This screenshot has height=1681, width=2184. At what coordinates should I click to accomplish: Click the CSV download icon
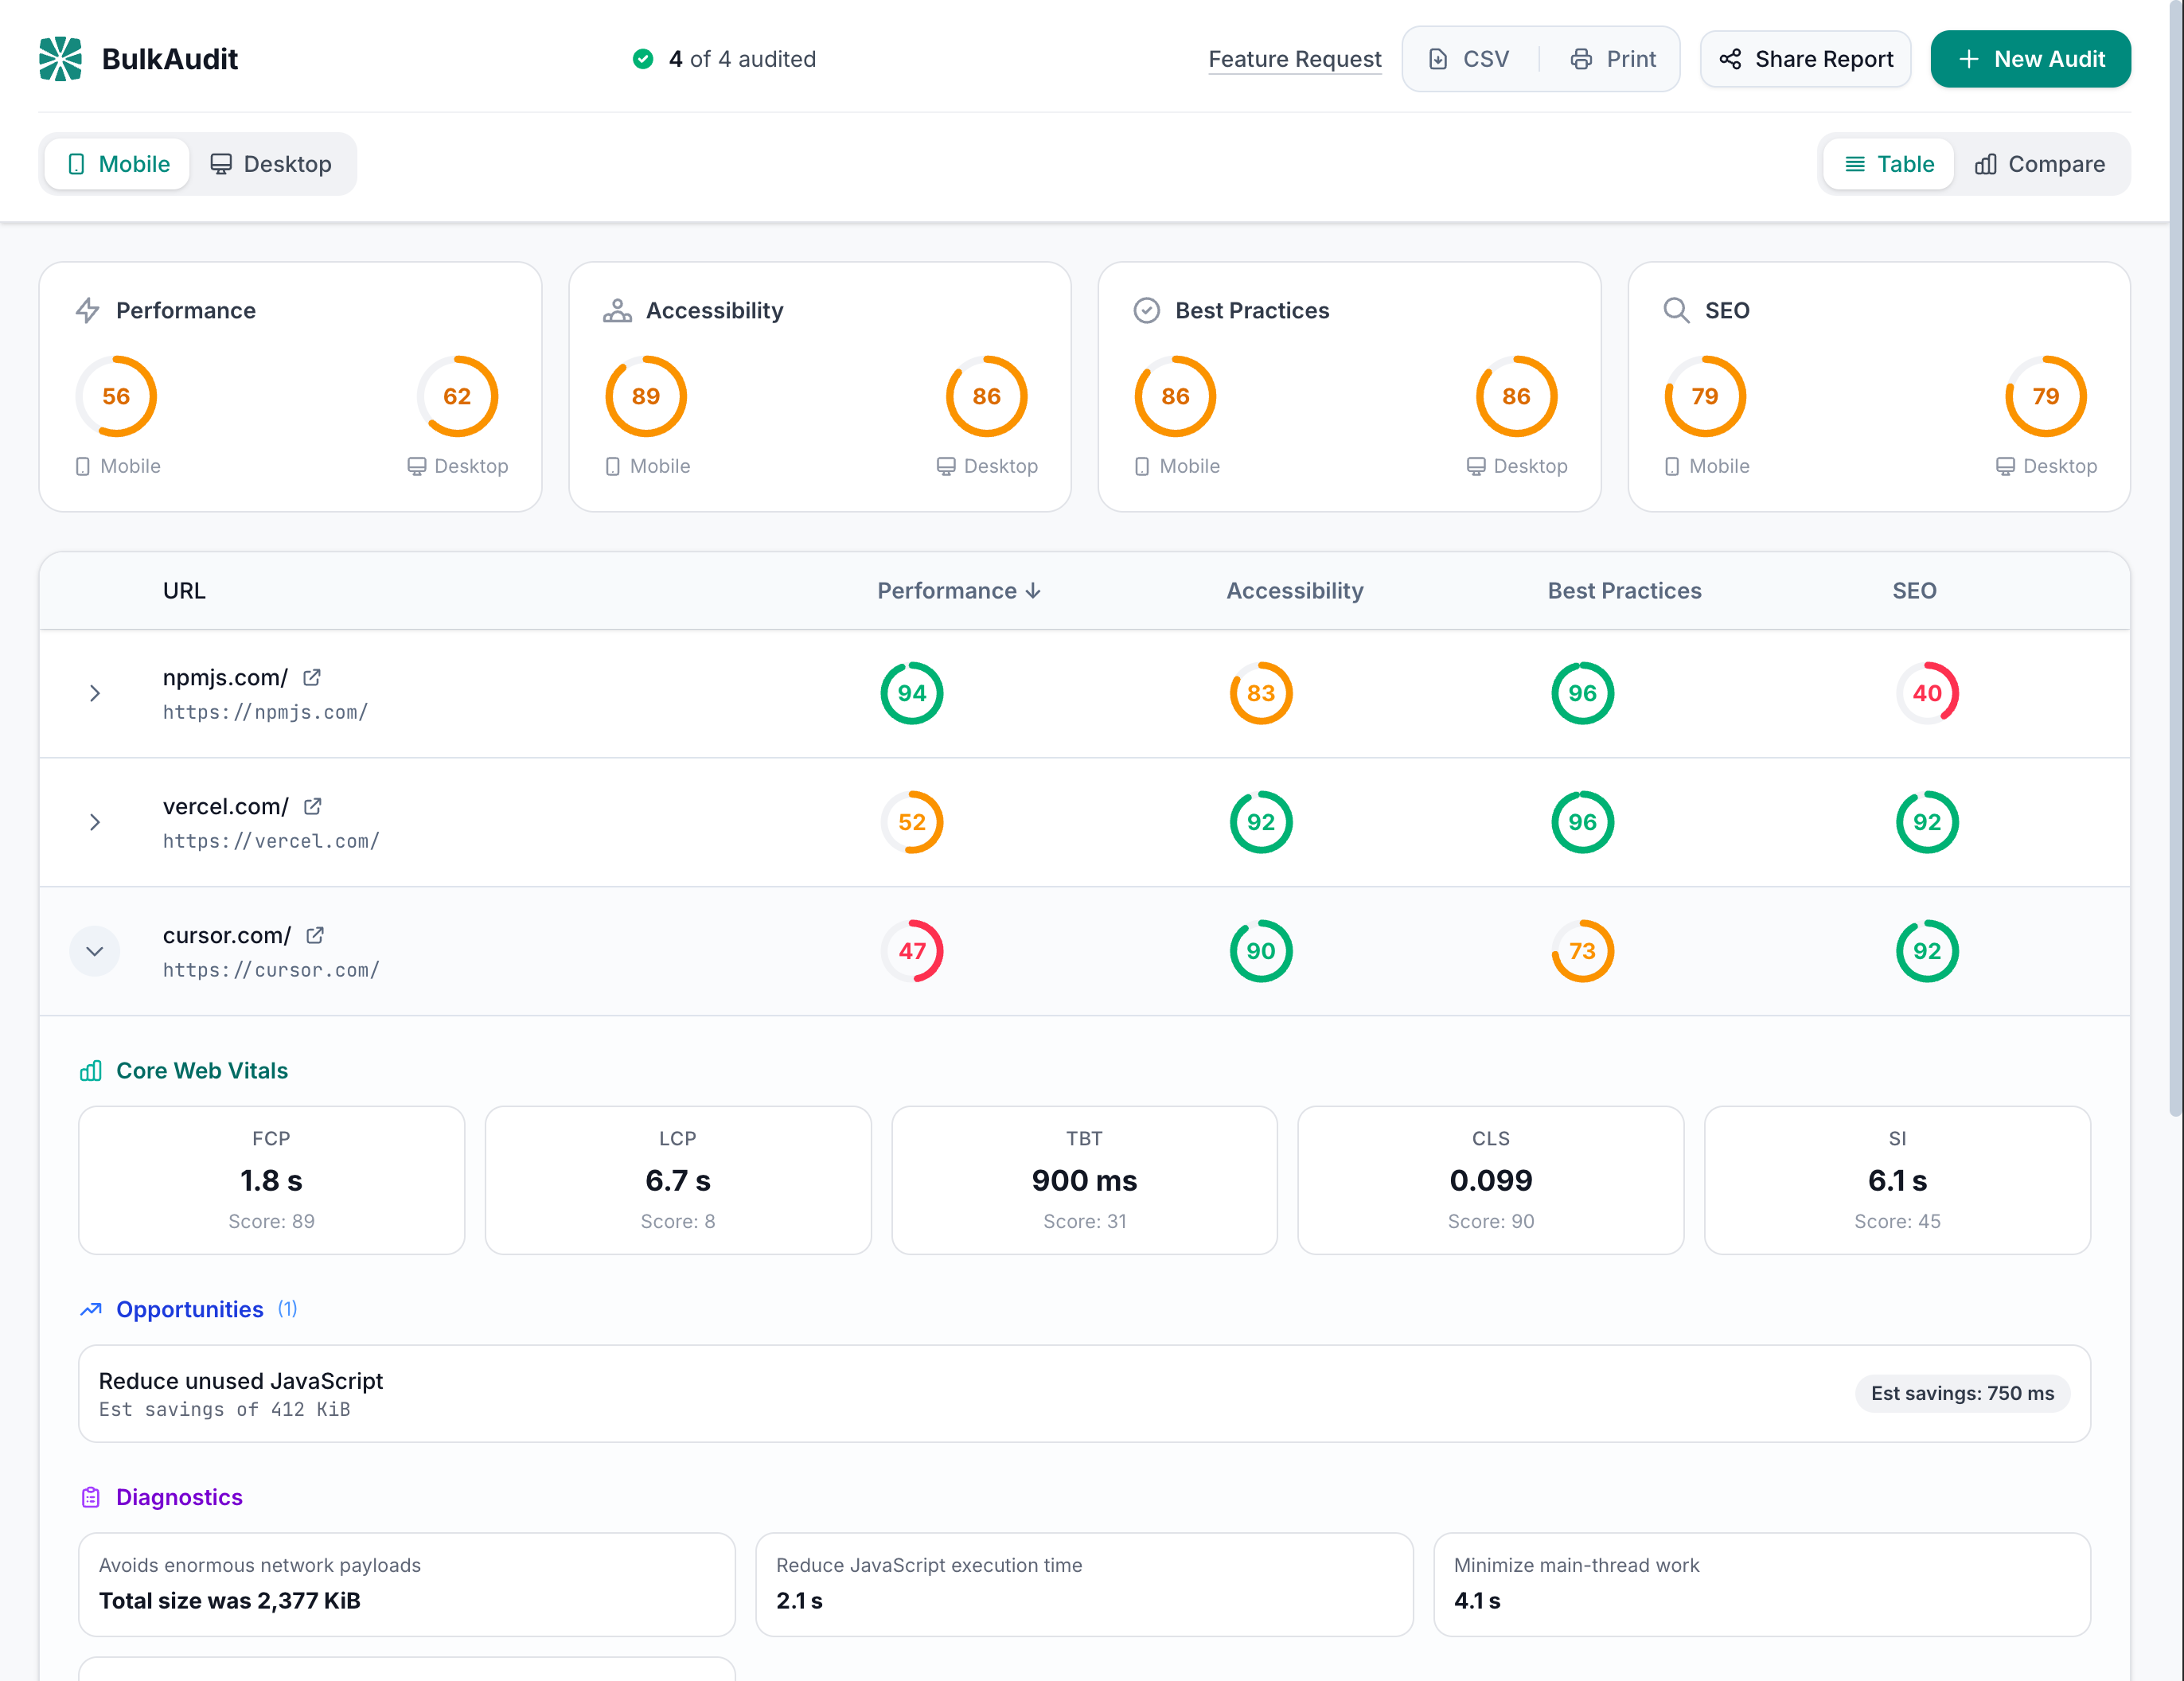pyautogui.click(x=1440, y=59)
